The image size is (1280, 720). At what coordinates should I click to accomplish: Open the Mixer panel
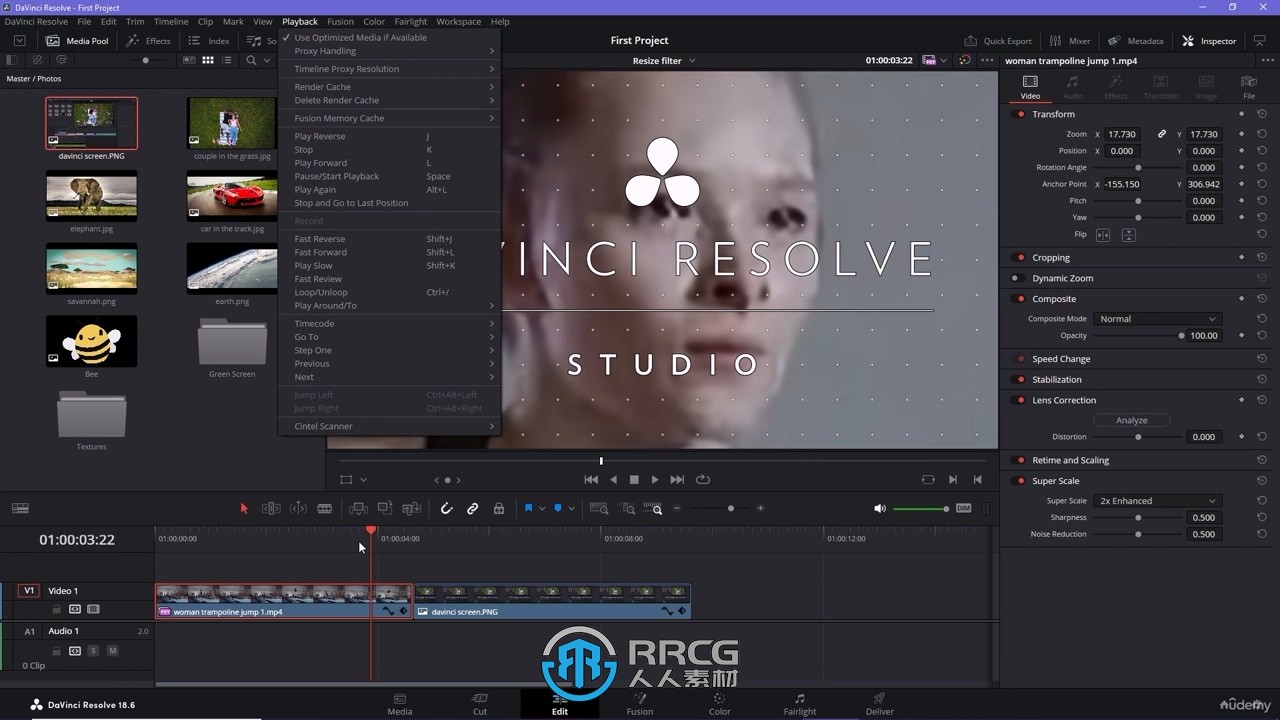click(x=1070, y=41)
